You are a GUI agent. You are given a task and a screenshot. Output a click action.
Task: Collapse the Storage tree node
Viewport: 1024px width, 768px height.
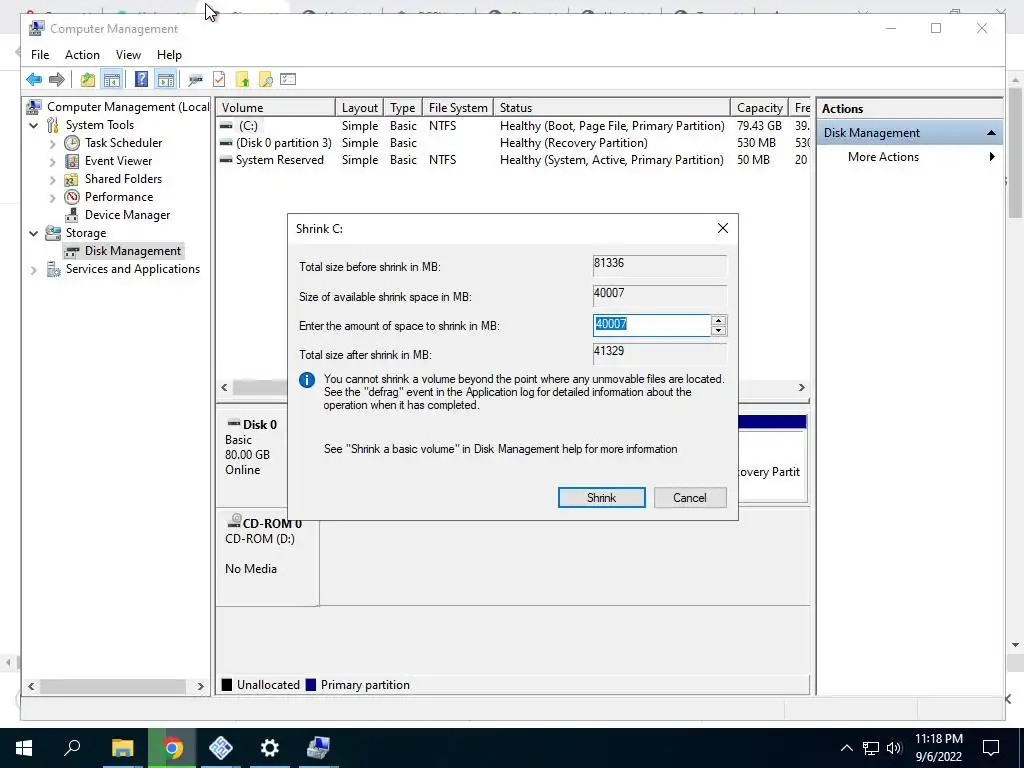click(x=34, y=233)
